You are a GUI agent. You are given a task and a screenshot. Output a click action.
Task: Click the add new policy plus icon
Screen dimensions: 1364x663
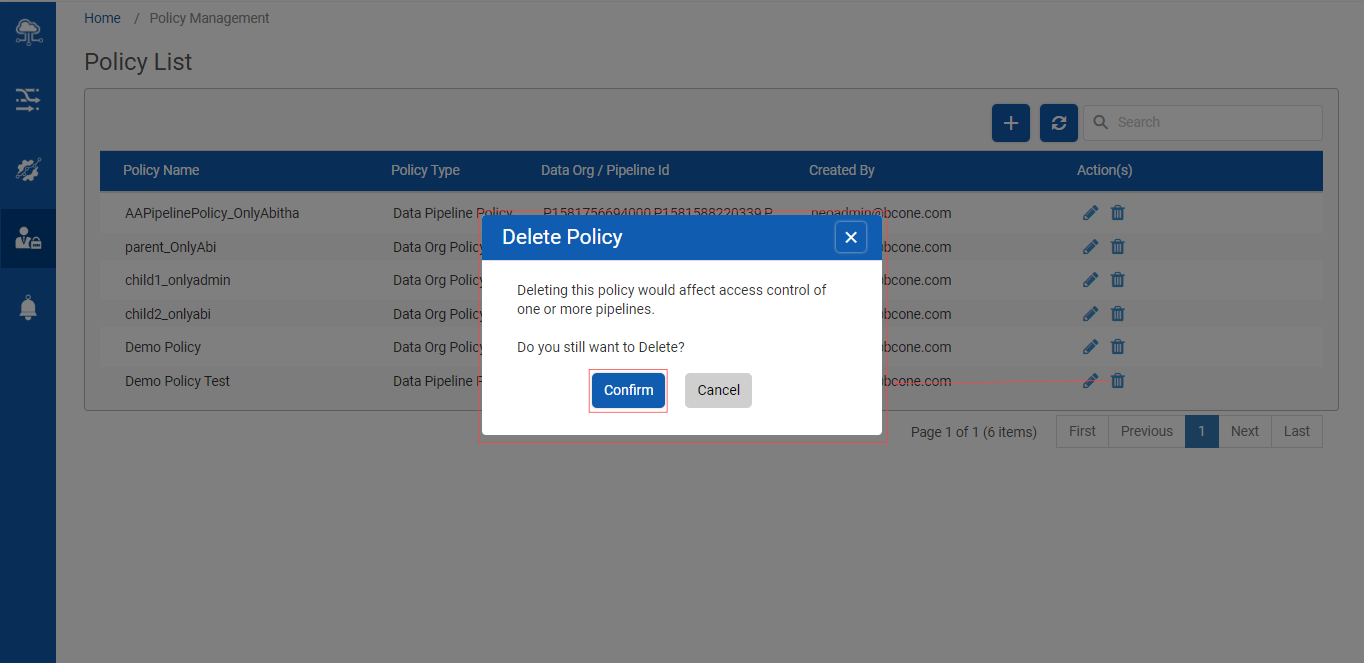[x=1010, y=123]
